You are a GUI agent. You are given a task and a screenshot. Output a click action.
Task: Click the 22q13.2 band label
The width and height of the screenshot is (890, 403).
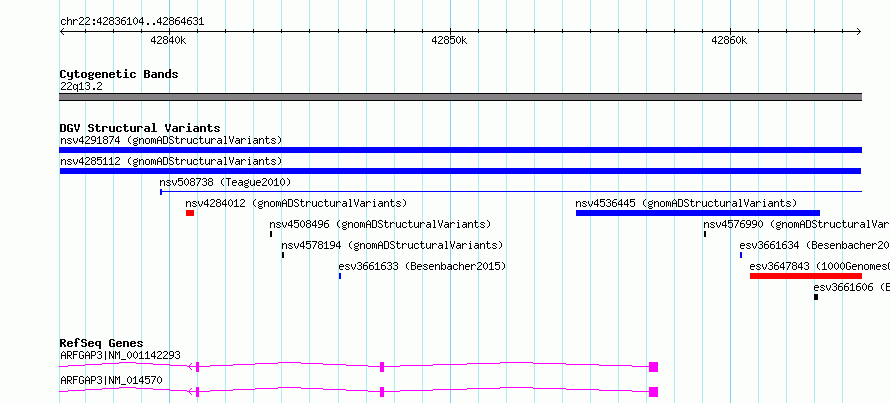pos(81,87)
